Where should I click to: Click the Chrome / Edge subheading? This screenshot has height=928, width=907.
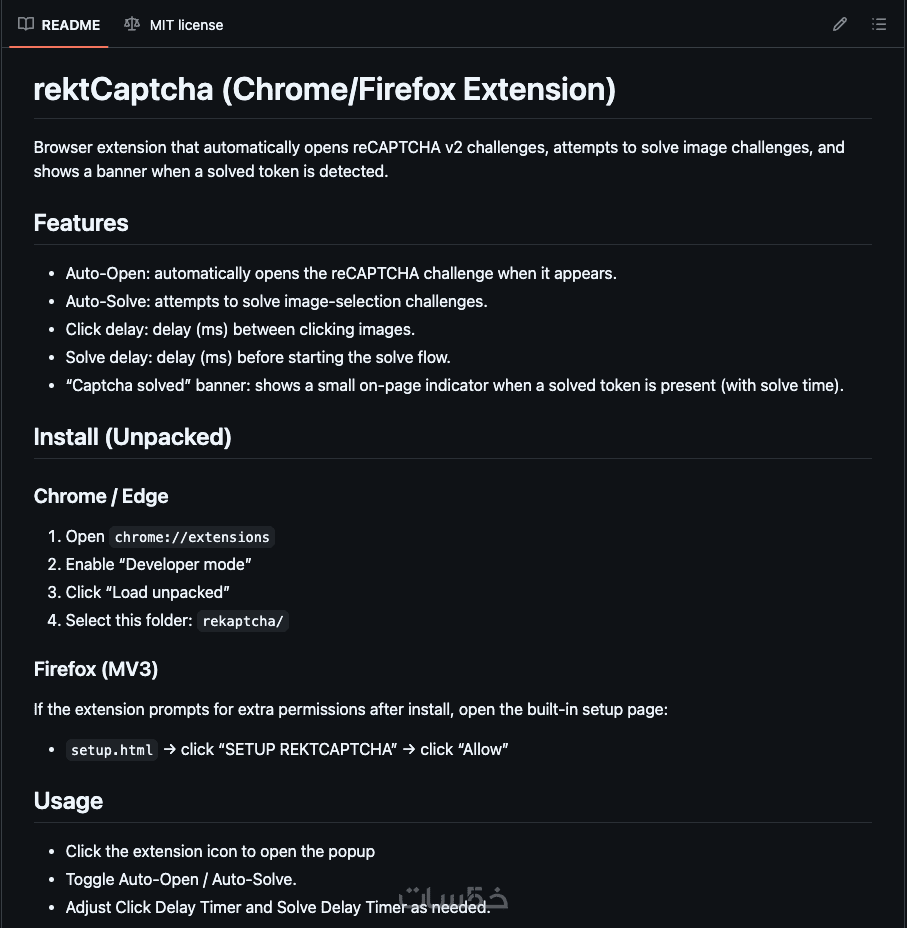point(101,496)
